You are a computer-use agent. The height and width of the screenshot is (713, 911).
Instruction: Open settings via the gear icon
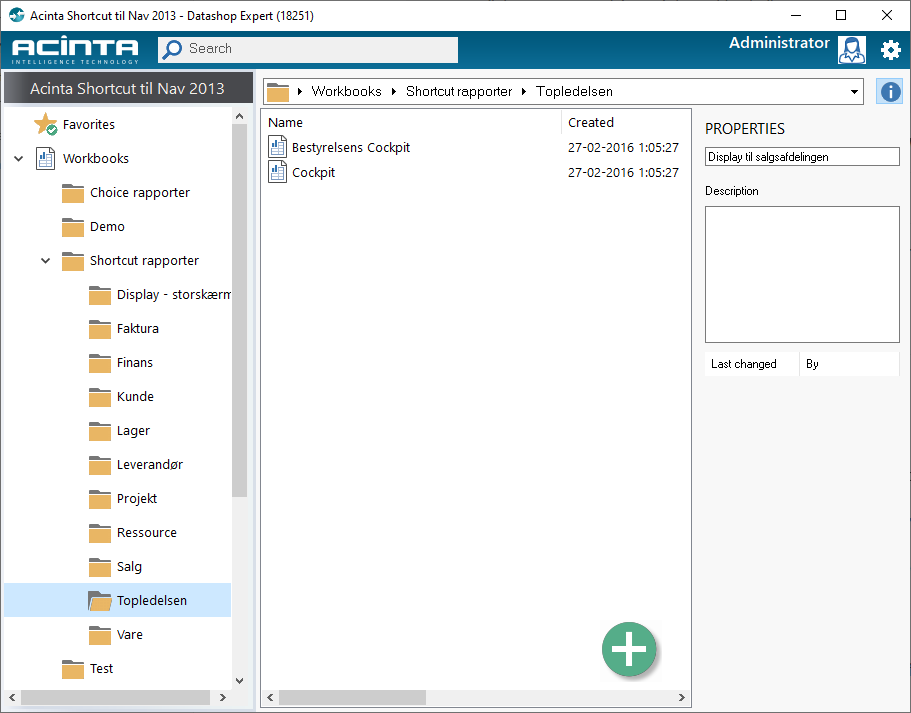point(891,50)
